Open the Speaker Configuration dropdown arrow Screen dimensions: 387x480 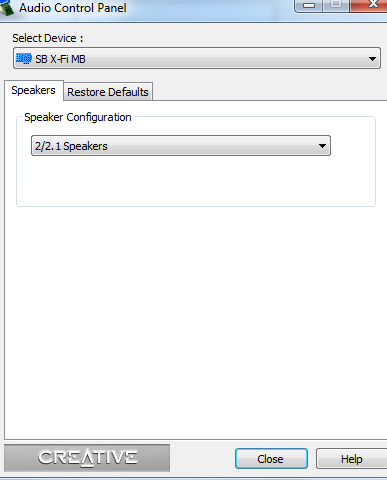click(322, 146)
